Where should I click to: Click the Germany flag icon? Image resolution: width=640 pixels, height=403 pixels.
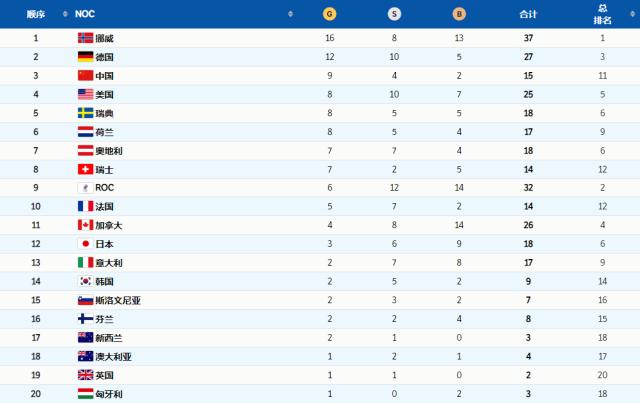click(85, 57)
